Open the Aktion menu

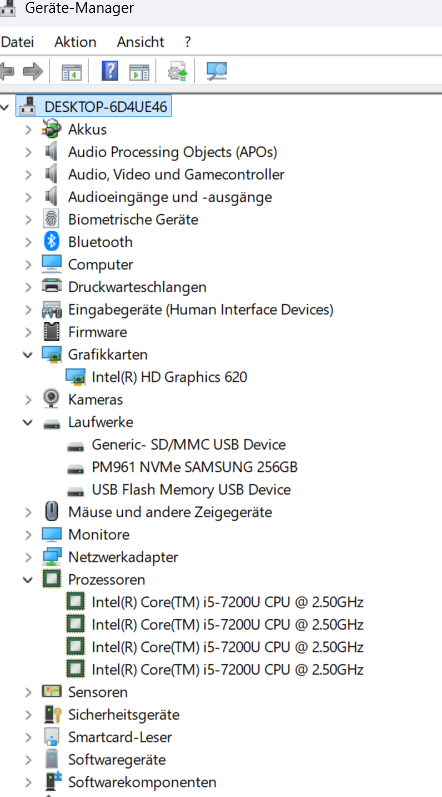click(x=75, y=42)
